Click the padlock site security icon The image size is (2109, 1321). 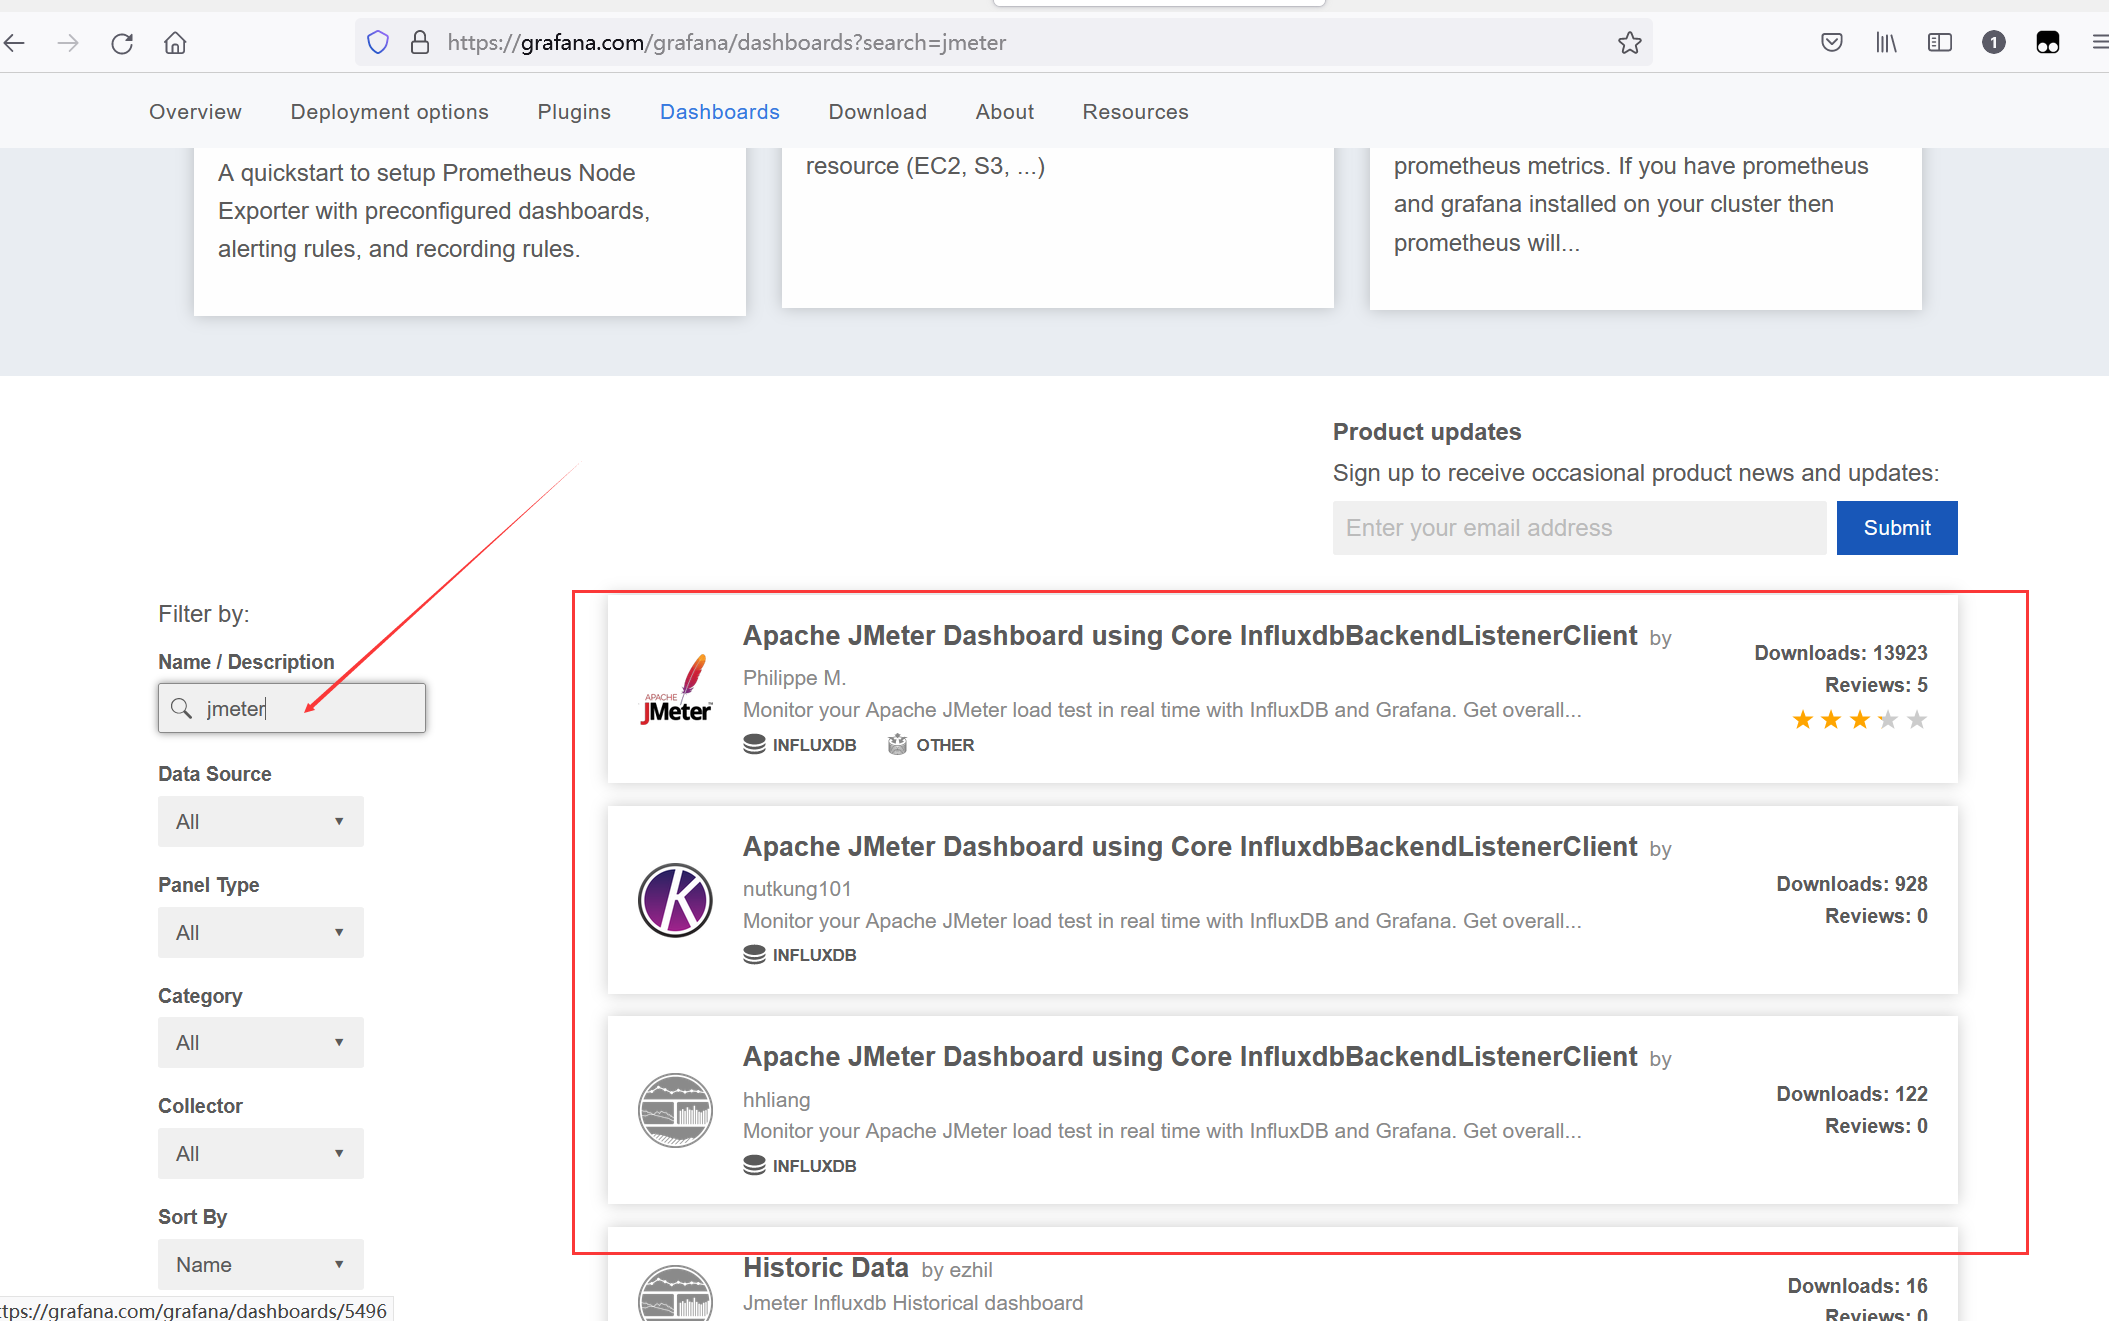[420, 42]
